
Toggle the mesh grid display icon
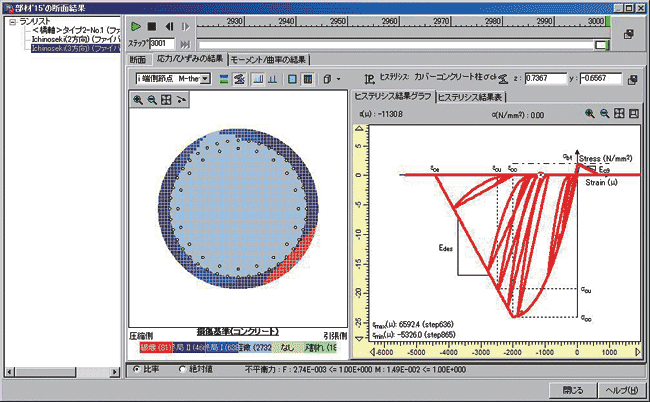[x=308, y=79]
